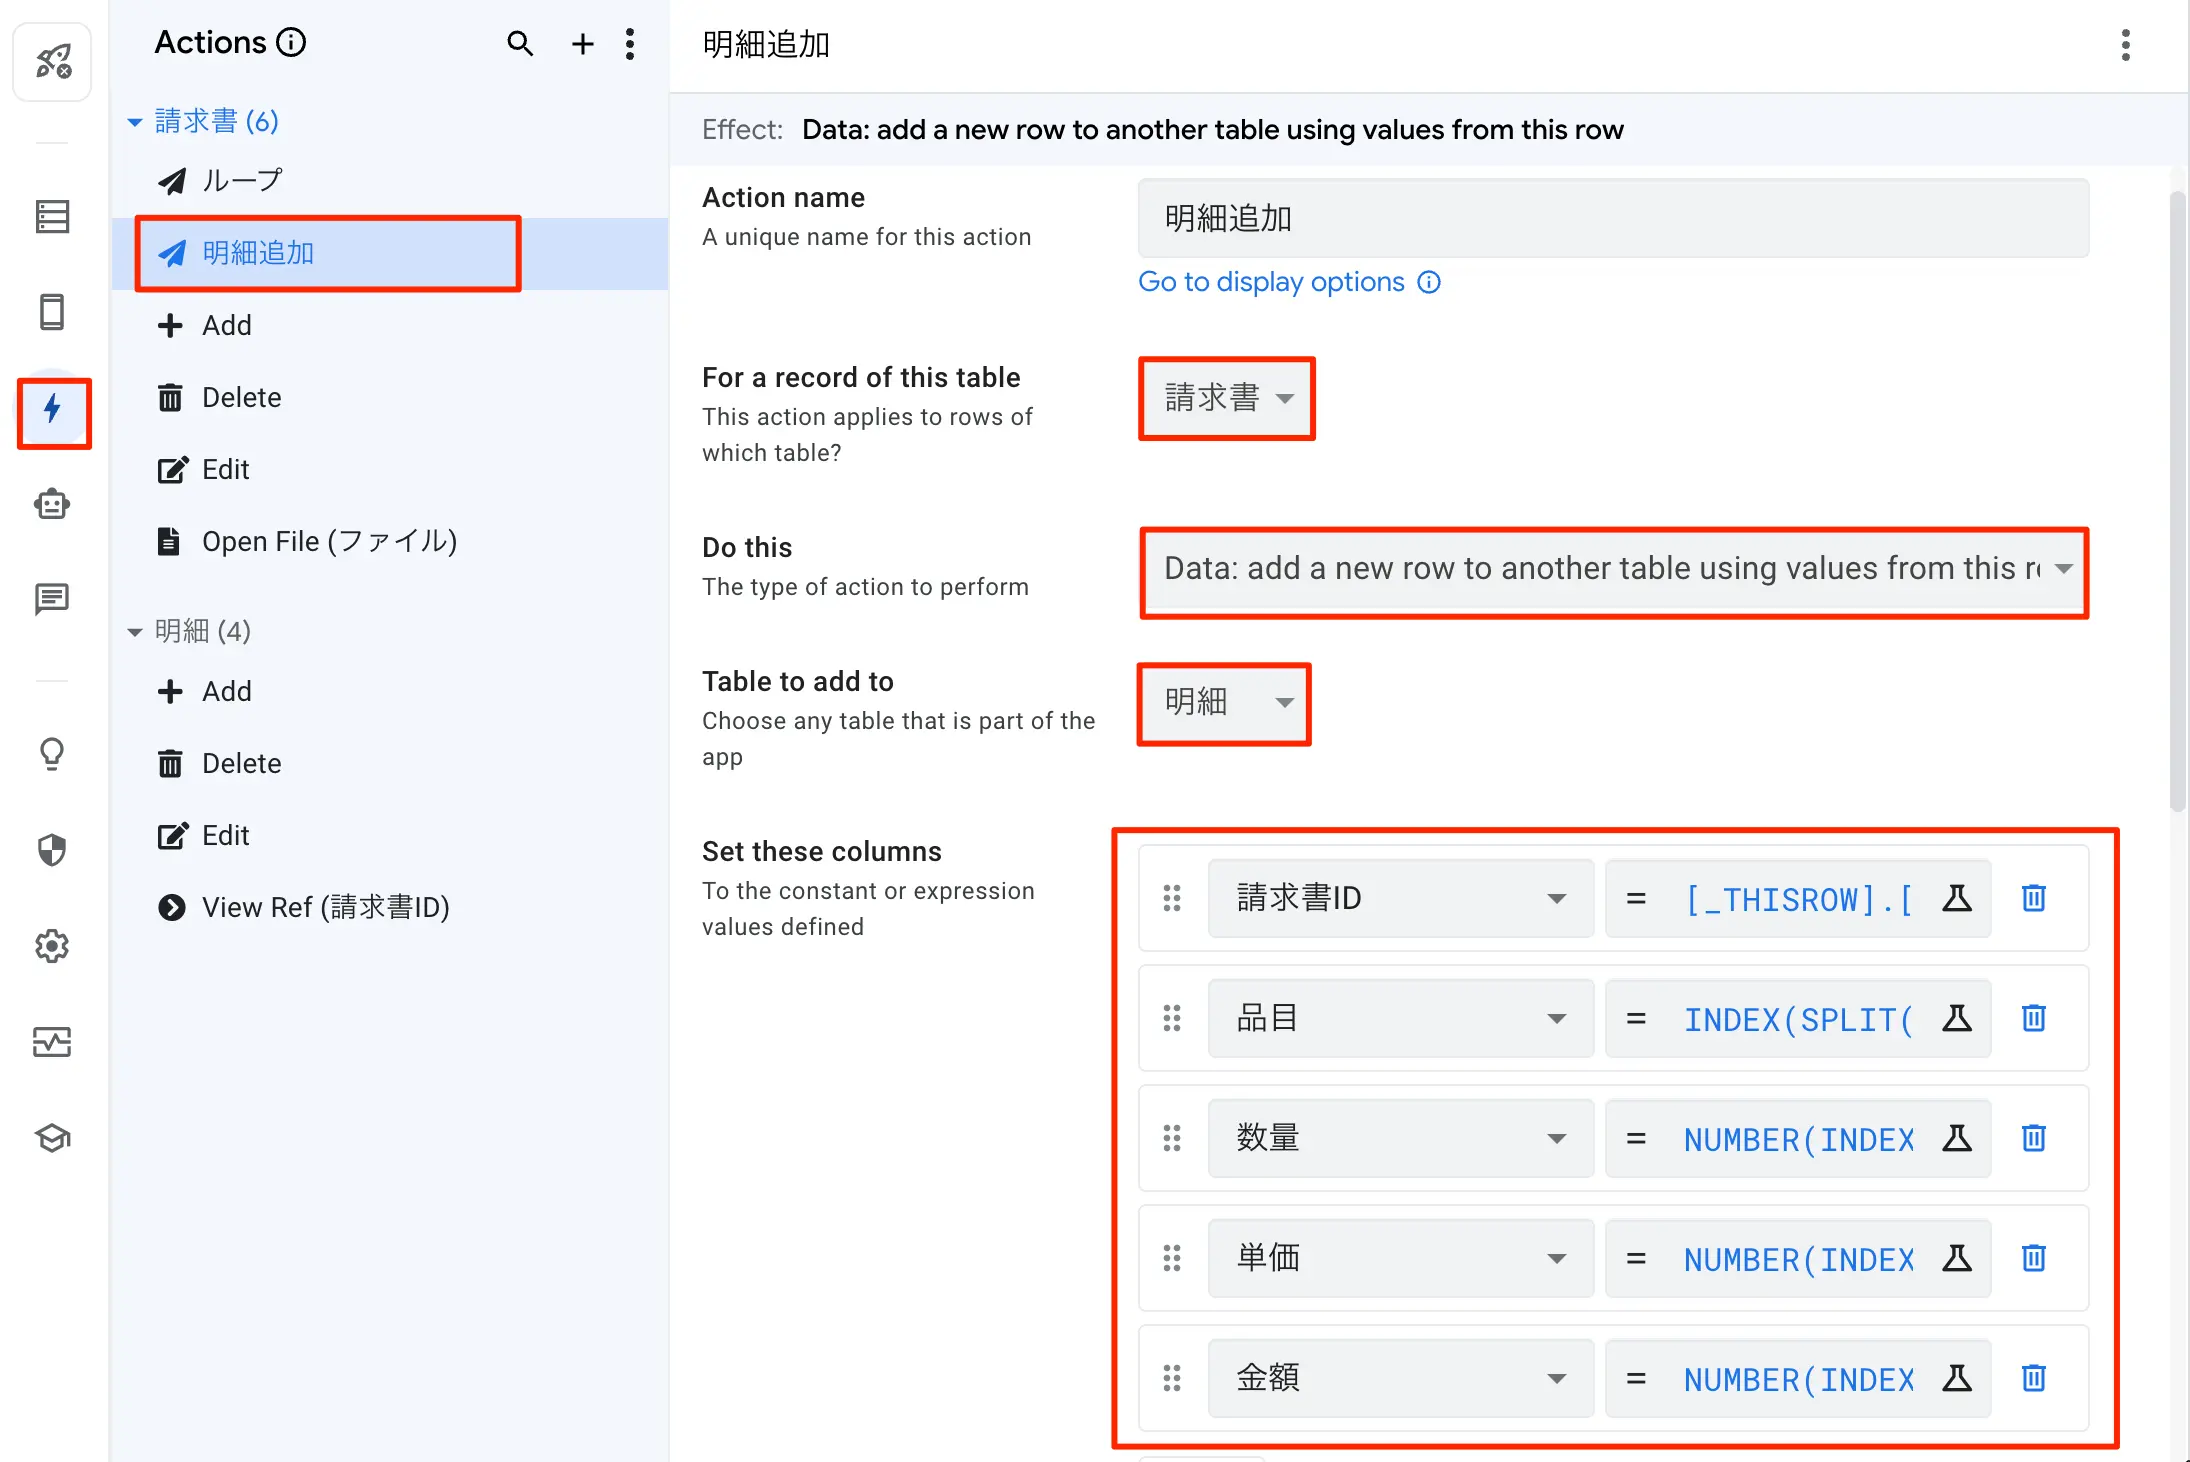
Task: Delete the 金額 column assignment
Action: (2034, 1378)
